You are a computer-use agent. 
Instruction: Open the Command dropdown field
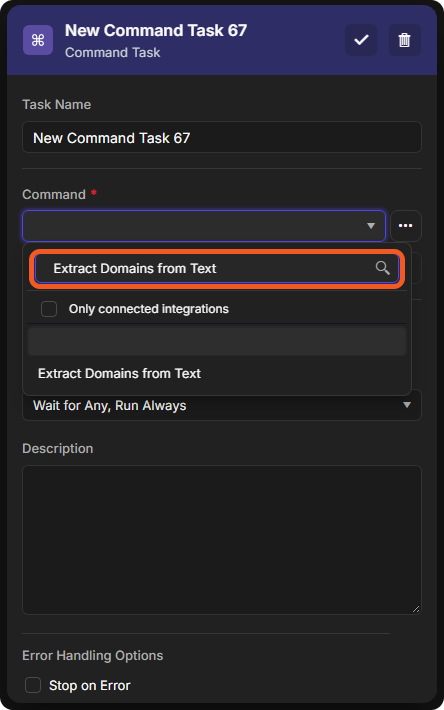204,225
